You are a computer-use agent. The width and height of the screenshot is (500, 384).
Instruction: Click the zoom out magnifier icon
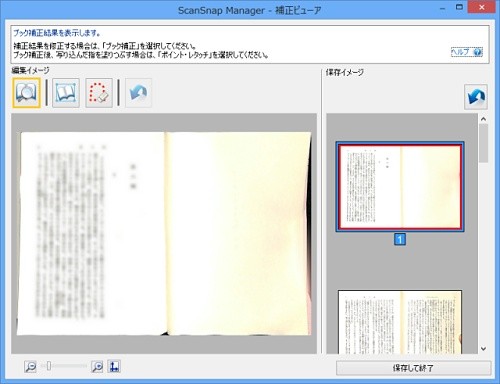tap(30, 367)
